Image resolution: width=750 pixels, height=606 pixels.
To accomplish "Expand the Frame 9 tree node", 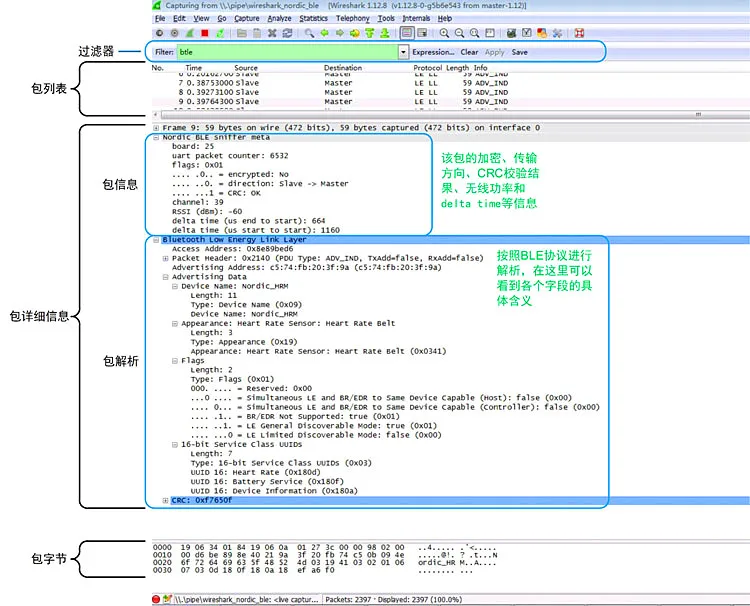I will (156, 128).
